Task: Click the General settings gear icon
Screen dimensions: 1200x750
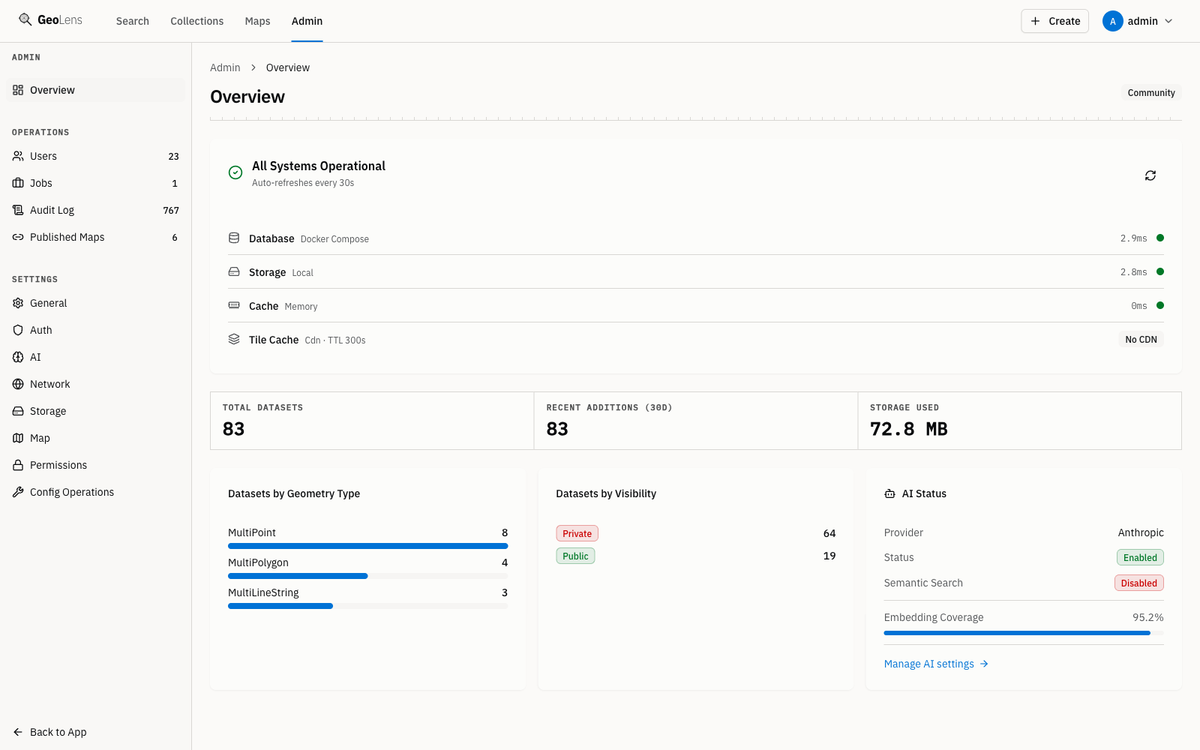Action: point(18,303)
